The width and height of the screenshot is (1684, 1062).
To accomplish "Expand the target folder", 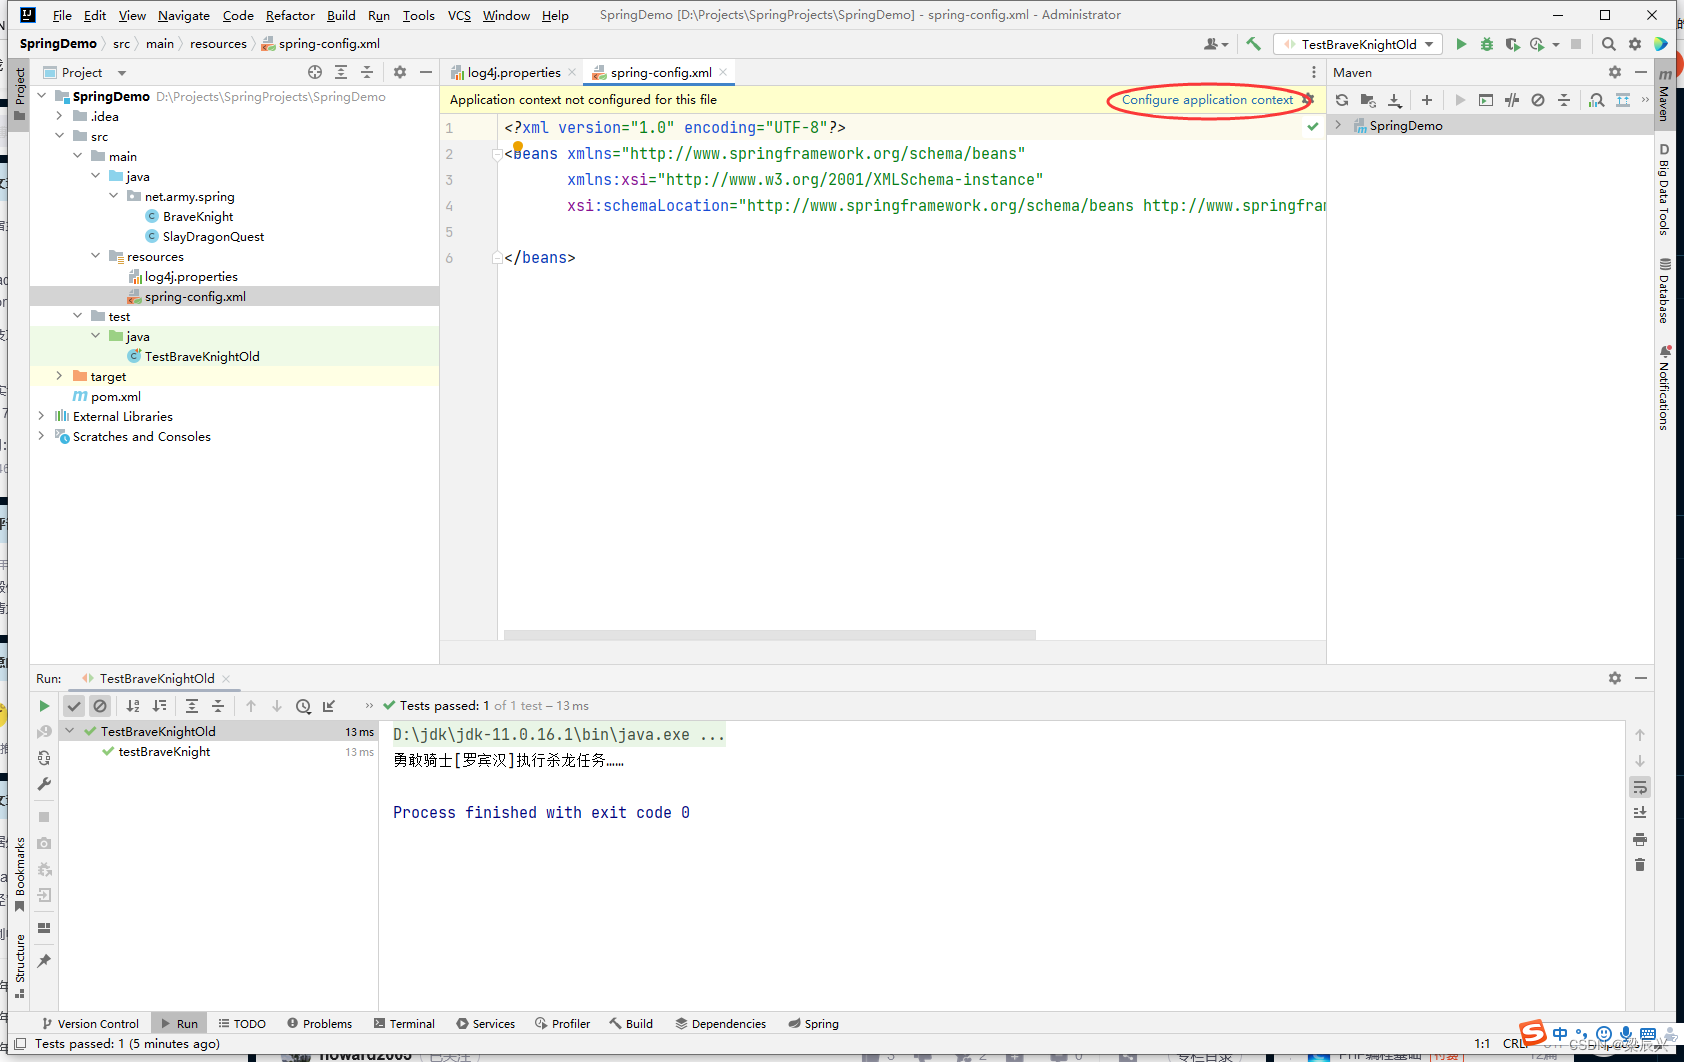I will (x=60, y=376).
